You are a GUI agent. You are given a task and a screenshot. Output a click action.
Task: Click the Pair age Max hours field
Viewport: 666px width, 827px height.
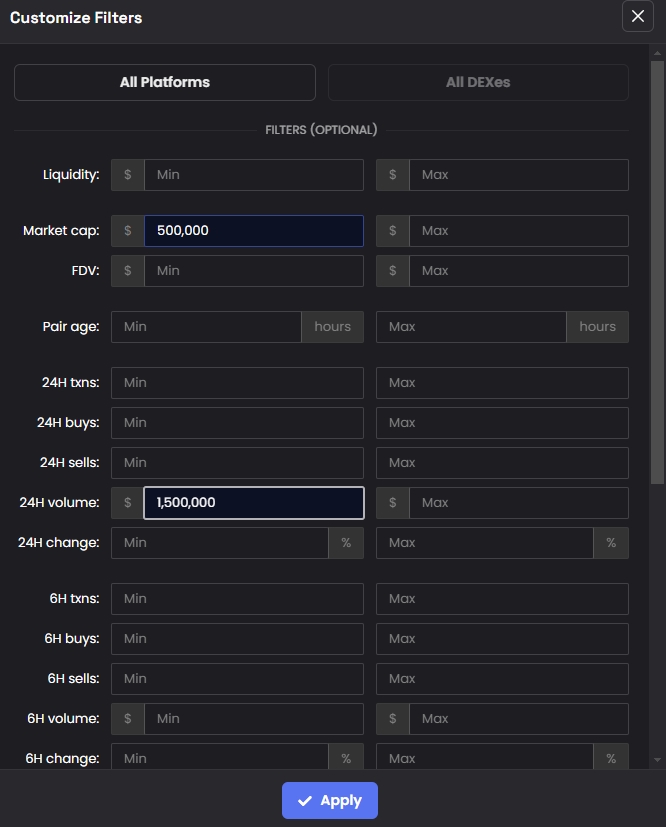click(471, 327)
